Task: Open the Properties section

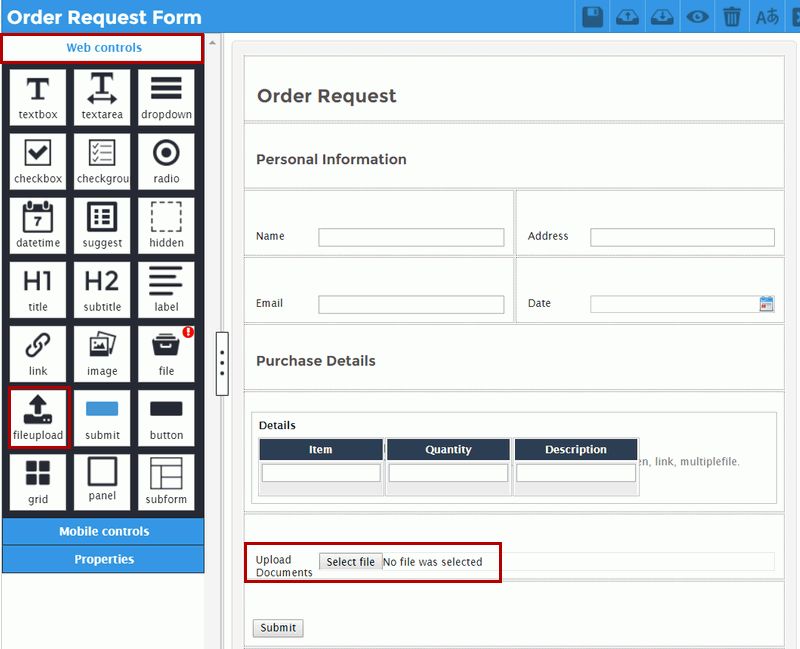Action: coord(104,559)
